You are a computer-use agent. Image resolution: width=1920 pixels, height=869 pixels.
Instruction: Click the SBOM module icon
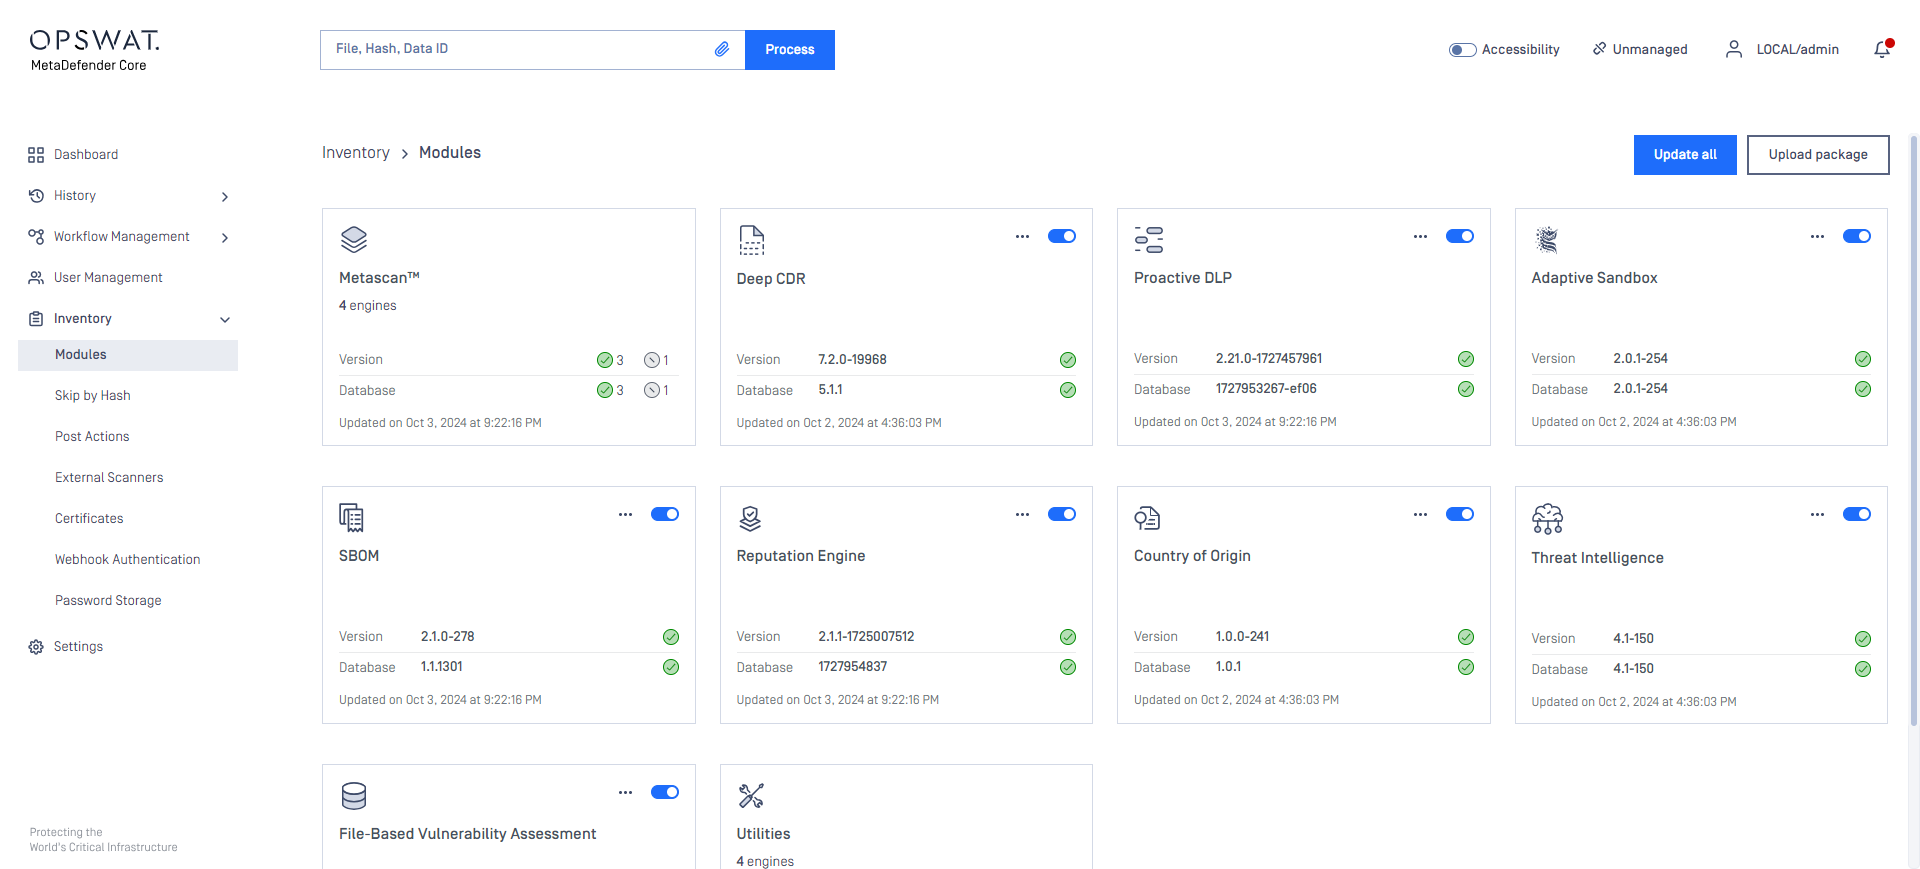351,518
